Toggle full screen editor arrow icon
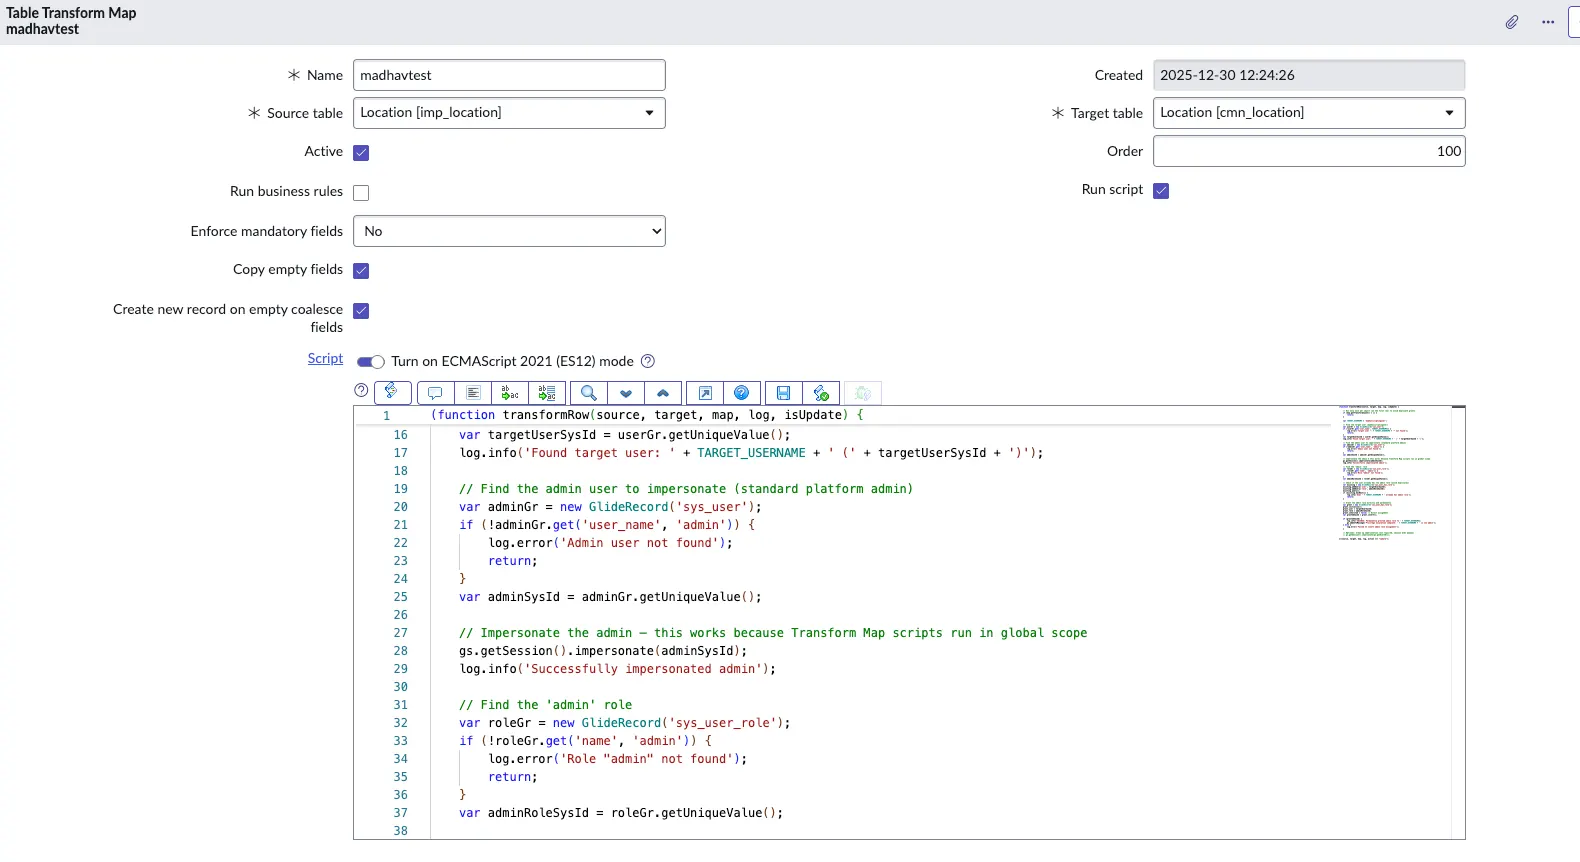The height and width of the screenshot is (862, 1580). click(x=705, y=393)
